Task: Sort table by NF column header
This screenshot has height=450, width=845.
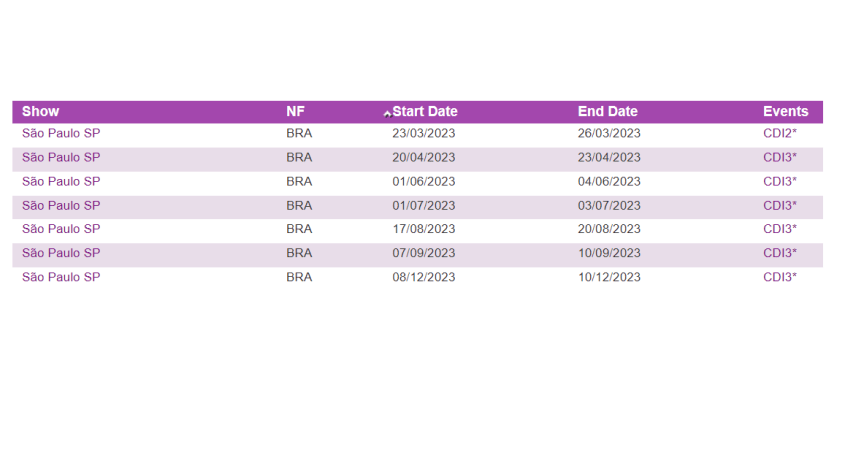Action: [x=295, y=112]
